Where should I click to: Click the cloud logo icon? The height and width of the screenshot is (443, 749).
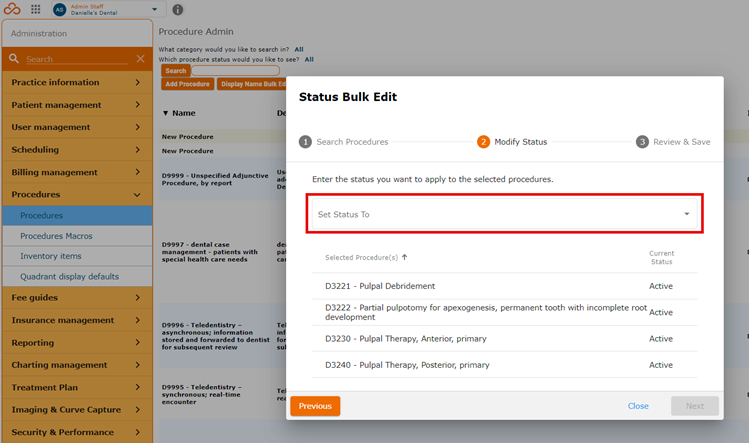(x=12, y=9)
